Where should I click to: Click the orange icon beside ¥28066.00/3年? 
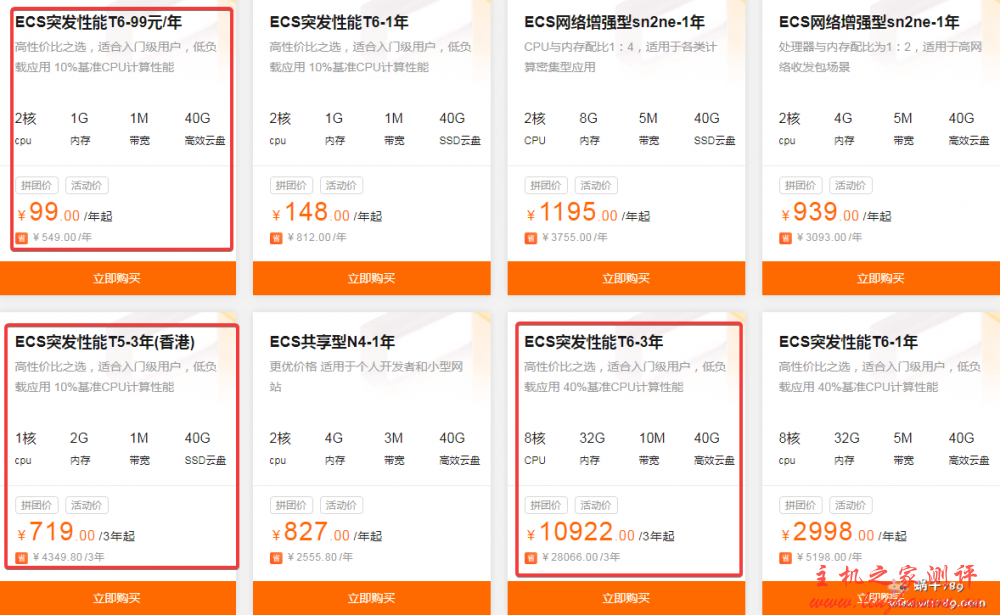tap(531, 558)
